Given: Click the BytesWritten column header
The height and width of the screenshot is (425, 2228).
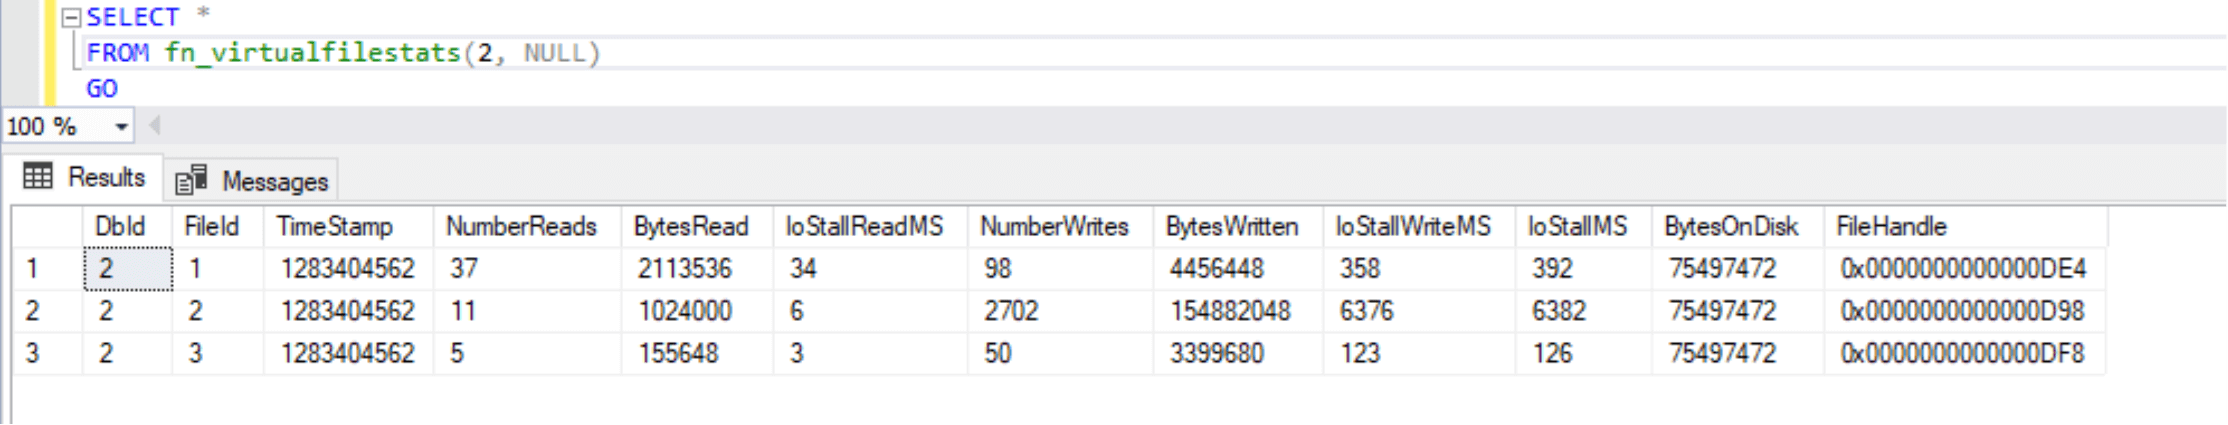Looking at the screenshot, I should click(1232, 227).
